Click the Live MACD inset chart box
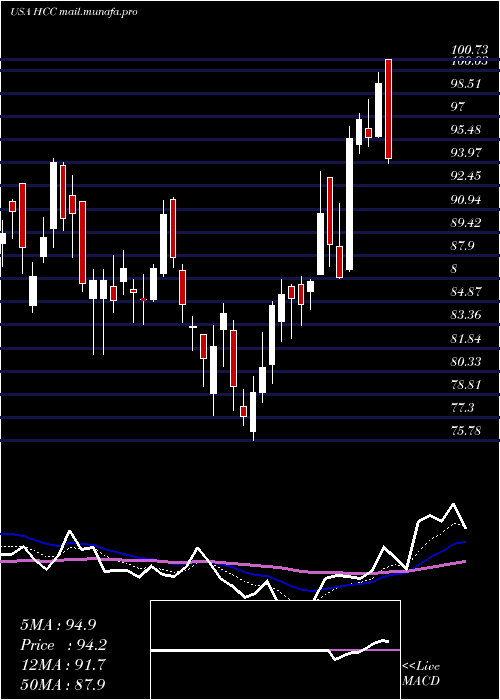The width and height of the screenshot is (500, 700). coord(275,650)
